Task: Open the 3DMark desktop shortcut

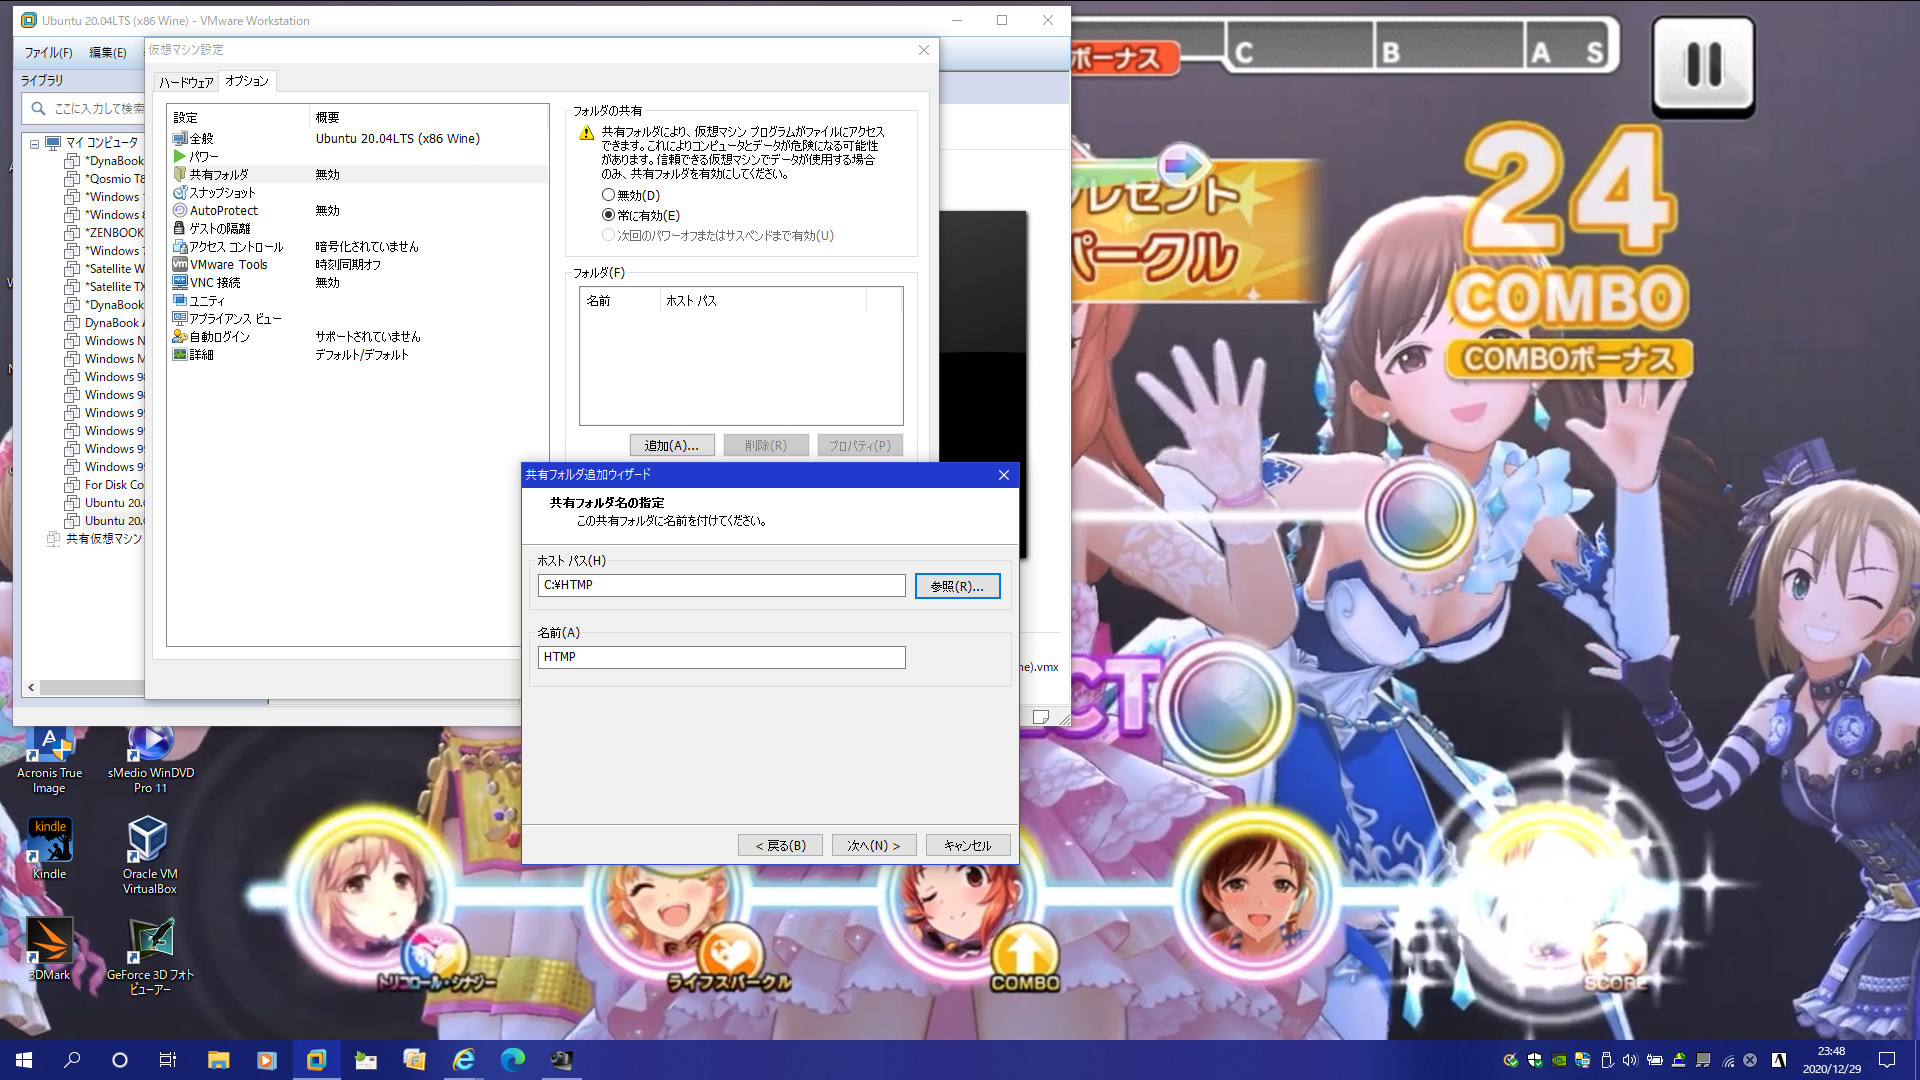Action: [49, 949]
